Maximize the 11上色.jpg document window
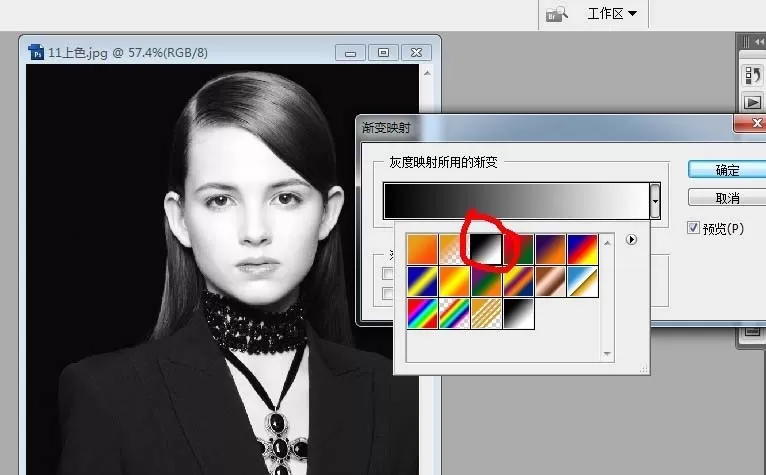 pos(383,53)
